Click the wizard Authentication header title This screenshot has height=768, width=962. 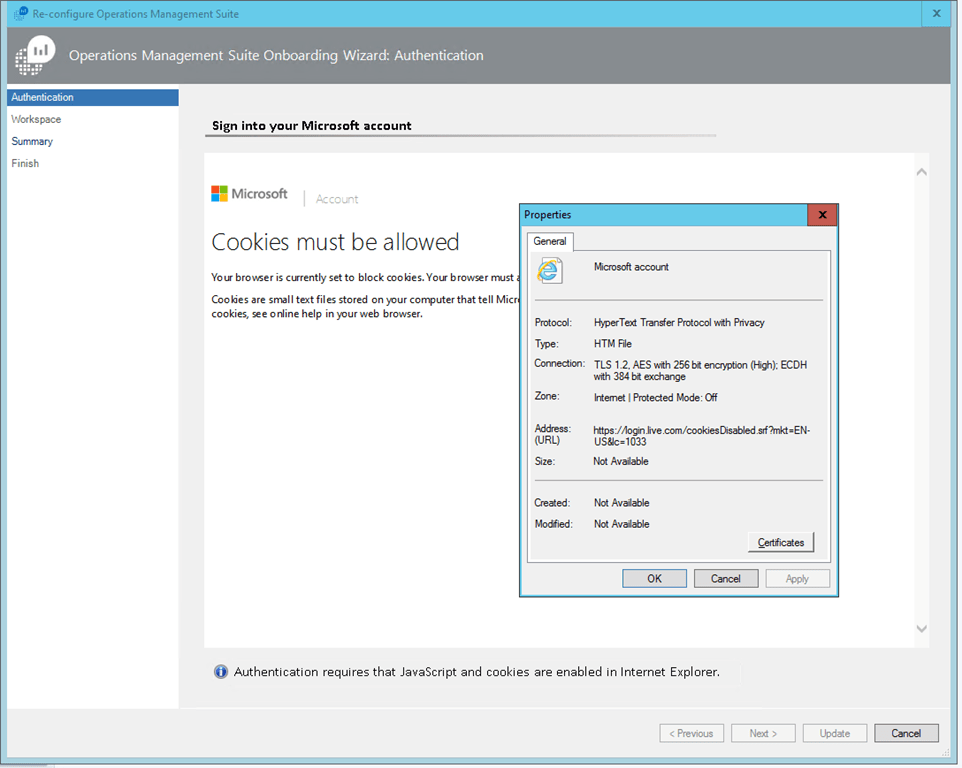pos(276,55)
